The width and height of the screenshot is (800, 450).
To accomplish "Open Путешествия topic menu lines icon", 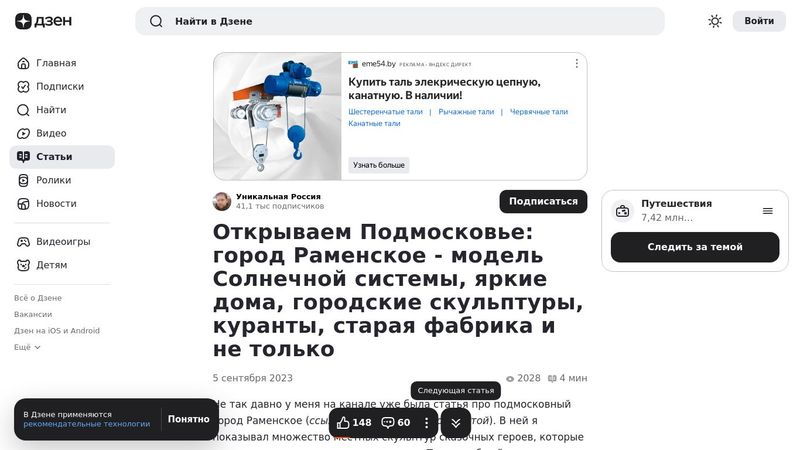I will (767, 211).
